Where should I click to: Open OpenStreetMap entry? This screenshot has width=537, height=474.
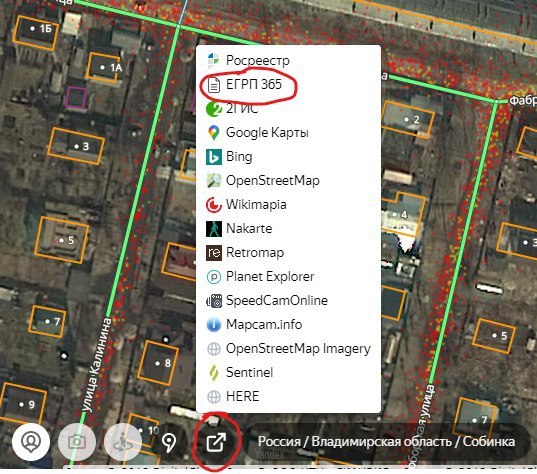(288, 180)
